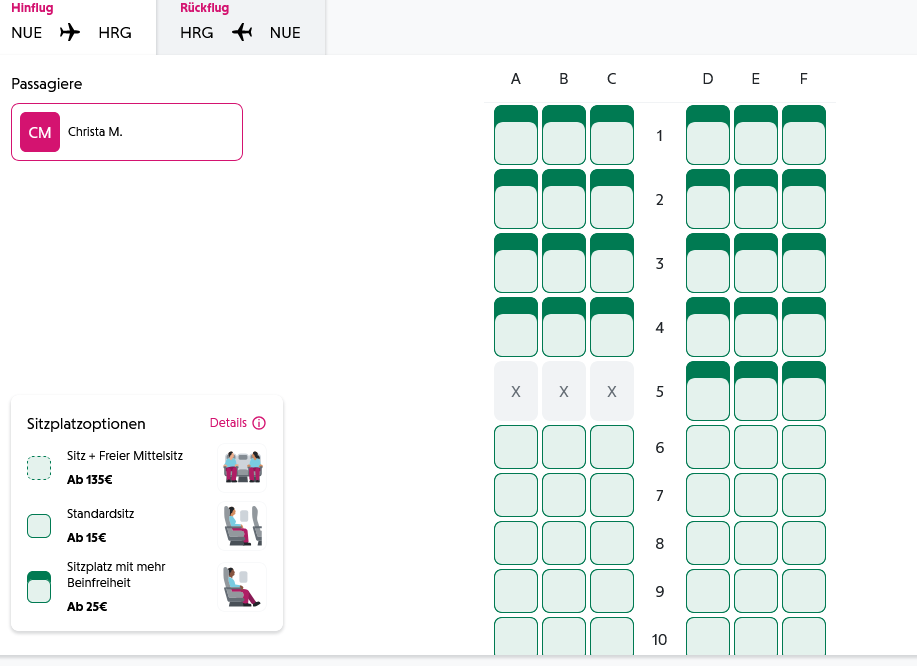This screenshot has height=666, width=917.
Task: Choose extra legroom seat 5E
Action: coord(756,391)
